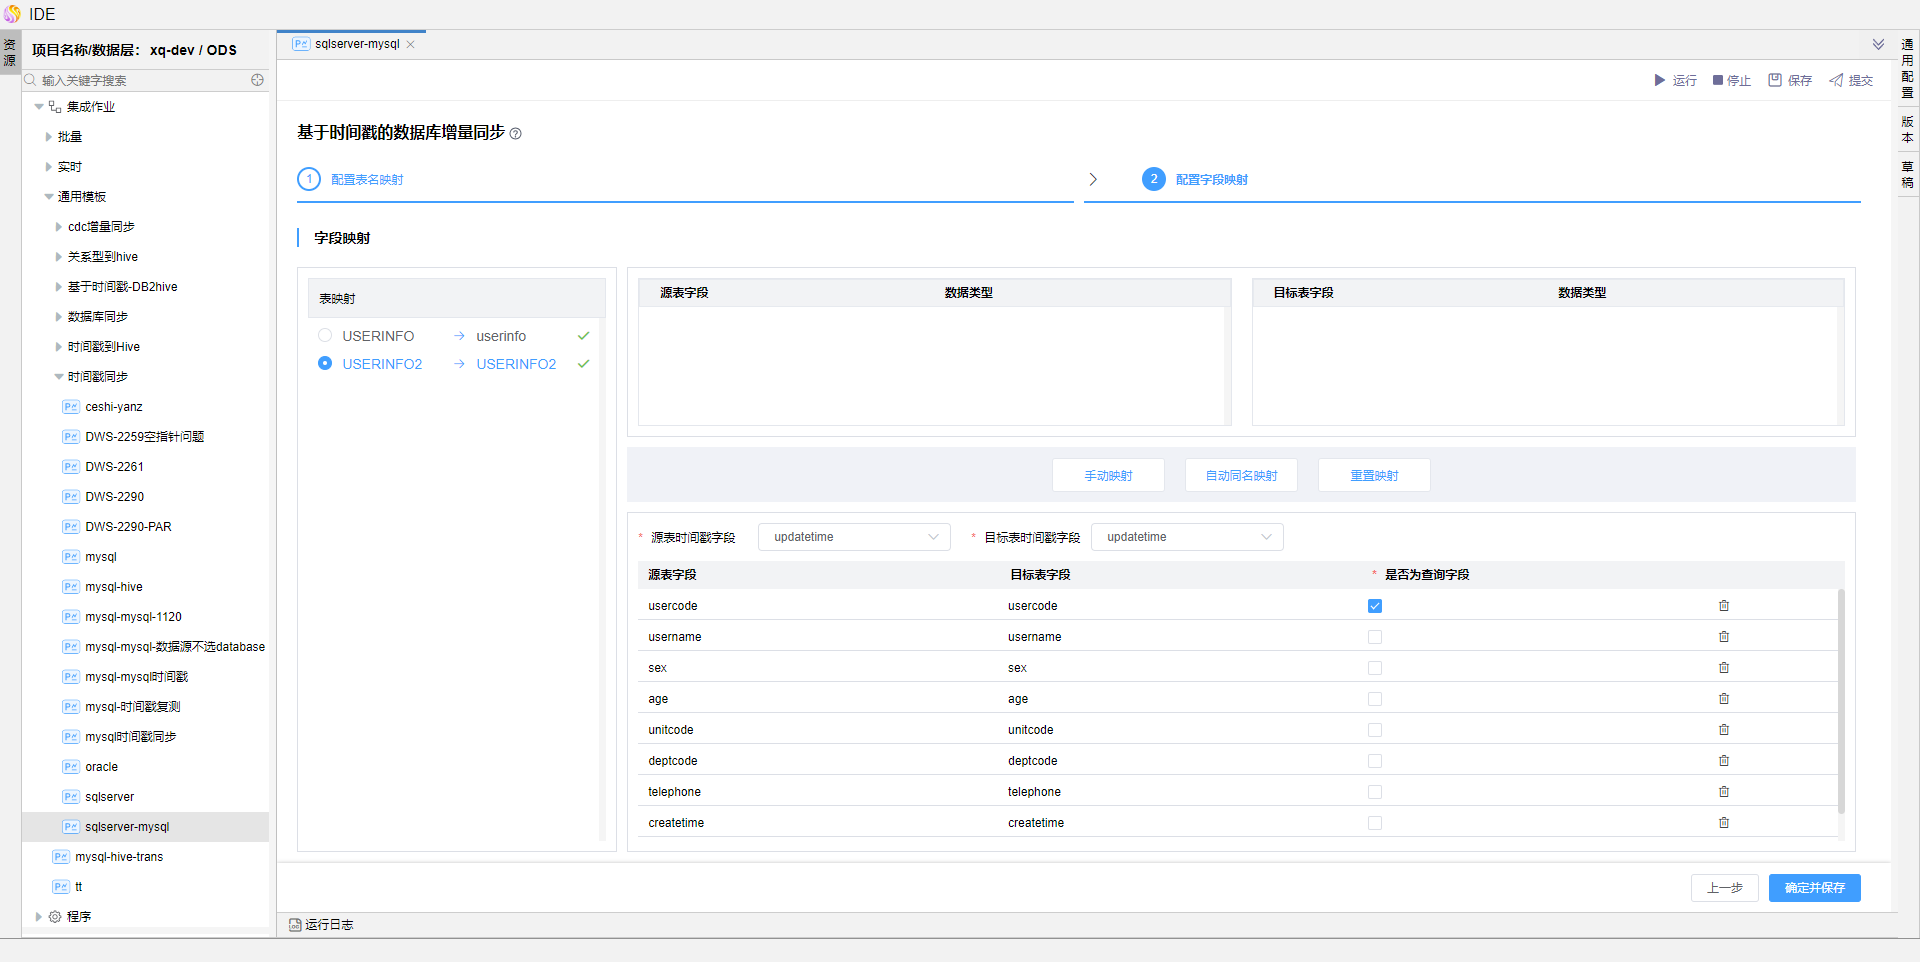Click the 确定并保存 button
The image size is (1920, 962).
[x=1814, y=888]
